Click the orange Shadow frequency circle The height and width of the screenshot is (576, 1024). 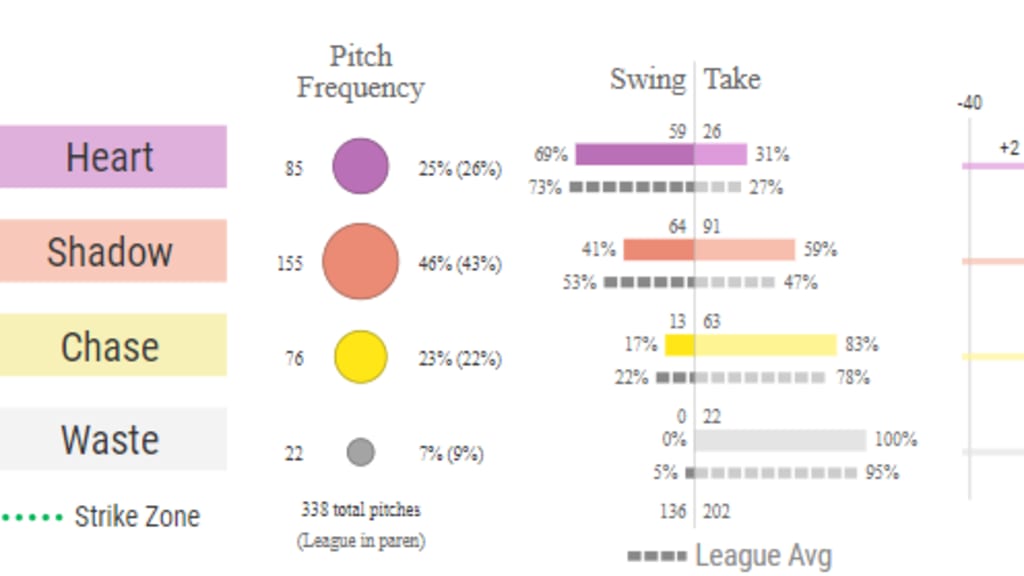(x=360, y=261)
